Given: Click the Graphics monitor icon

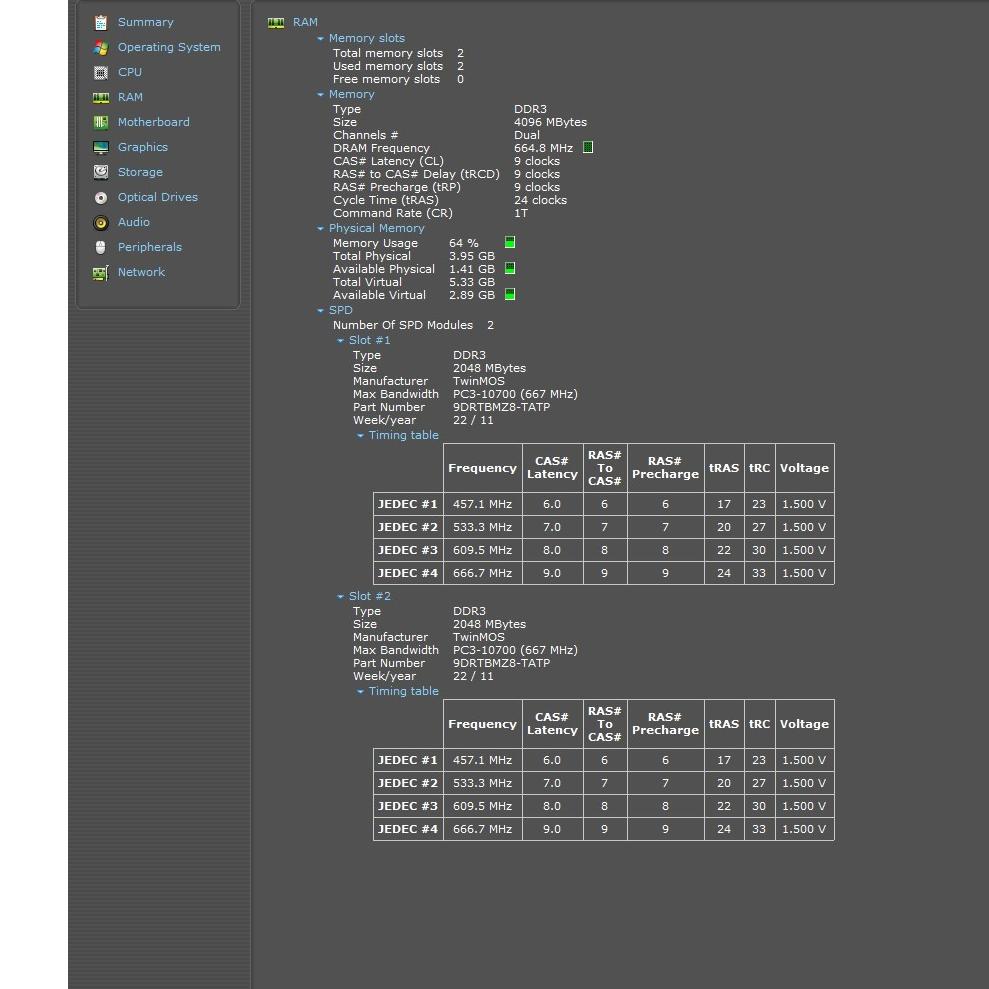Looking at the screenshot, I should (x=100, y=147).
